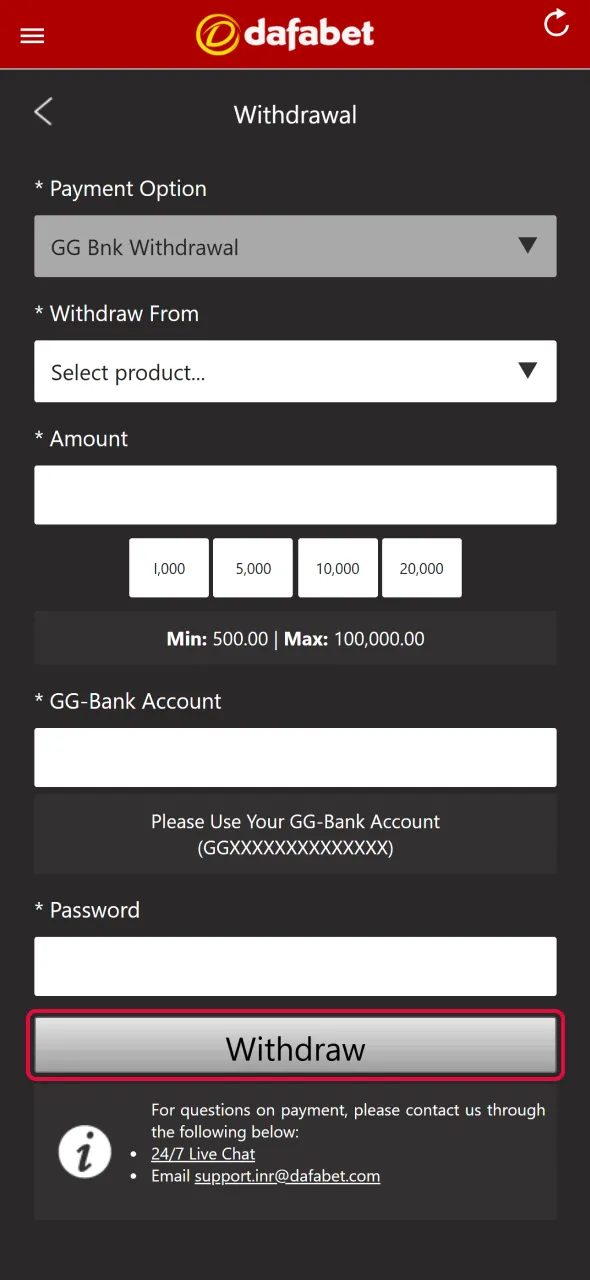The image size is (590, 1280).
Task: Go back using the back arrow
Action: (x=42, y=111)
